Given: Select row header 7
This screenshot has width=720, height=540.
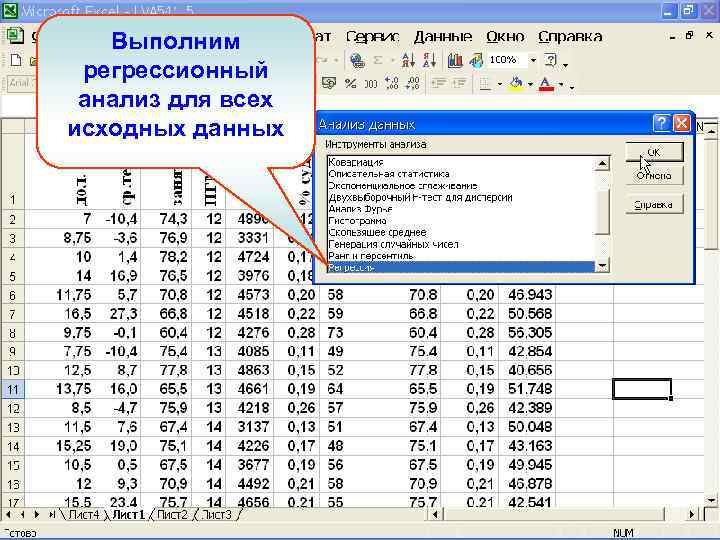Looking at the screenshot, I should pyautogui.click(x=12, y=314).
